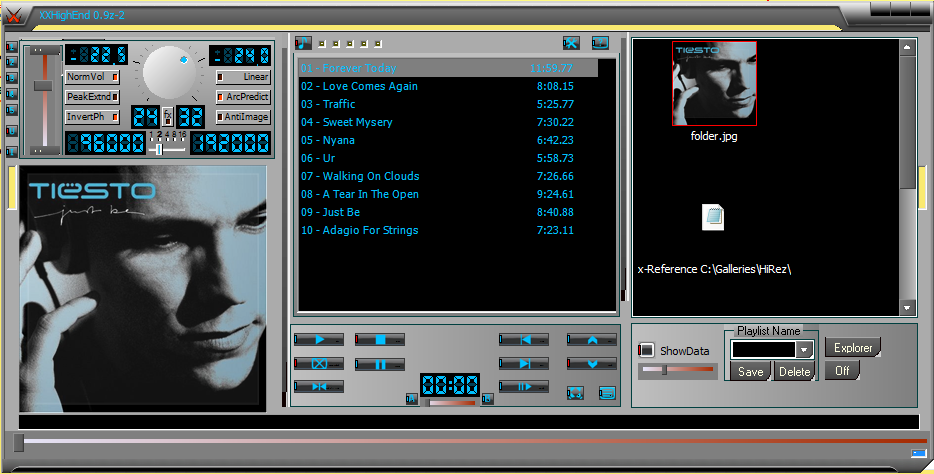Click the U side button
The width and height of the screenshot is (934, 474).
tap(11, 131)
